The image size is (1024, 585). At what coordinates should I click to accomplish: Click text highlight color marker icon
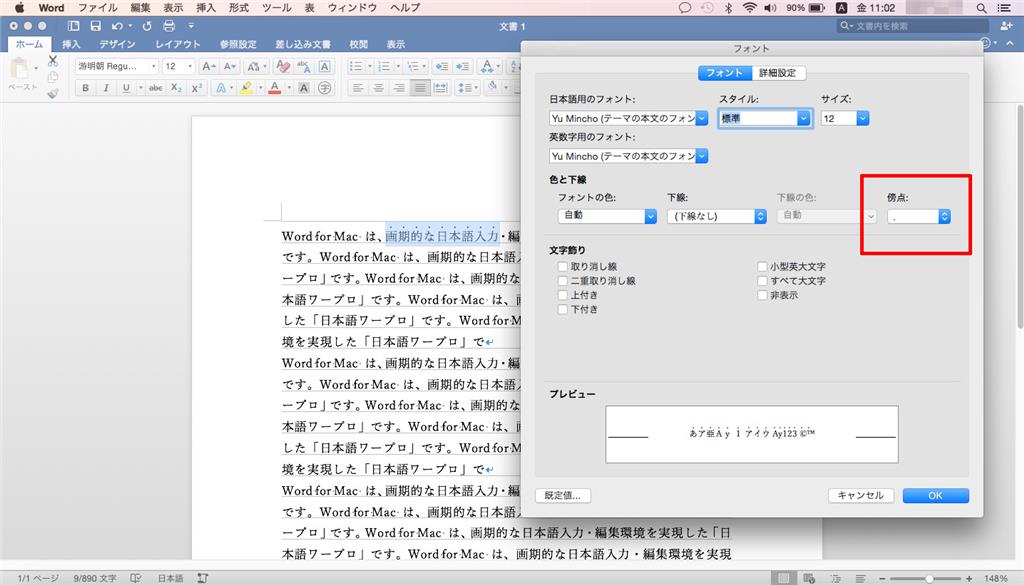tap(246, 87)
